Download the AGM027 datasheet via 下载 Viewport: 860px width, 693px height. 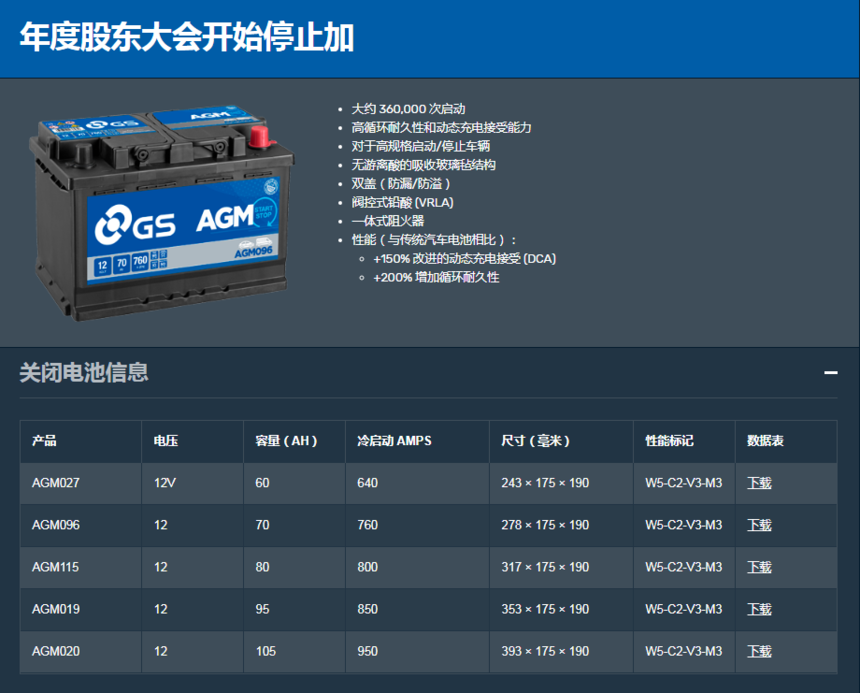pyautogui.click(x=759, y=483)
